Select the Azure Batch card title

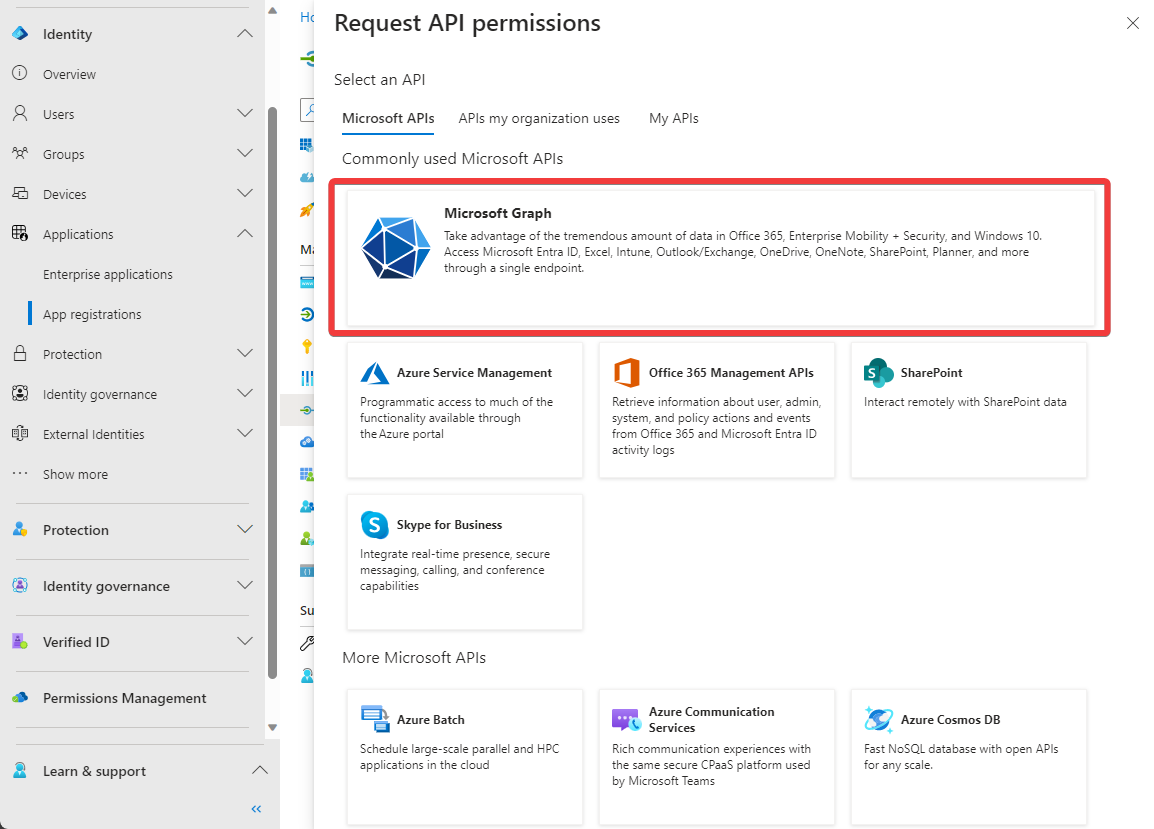[x=431, y=719]
